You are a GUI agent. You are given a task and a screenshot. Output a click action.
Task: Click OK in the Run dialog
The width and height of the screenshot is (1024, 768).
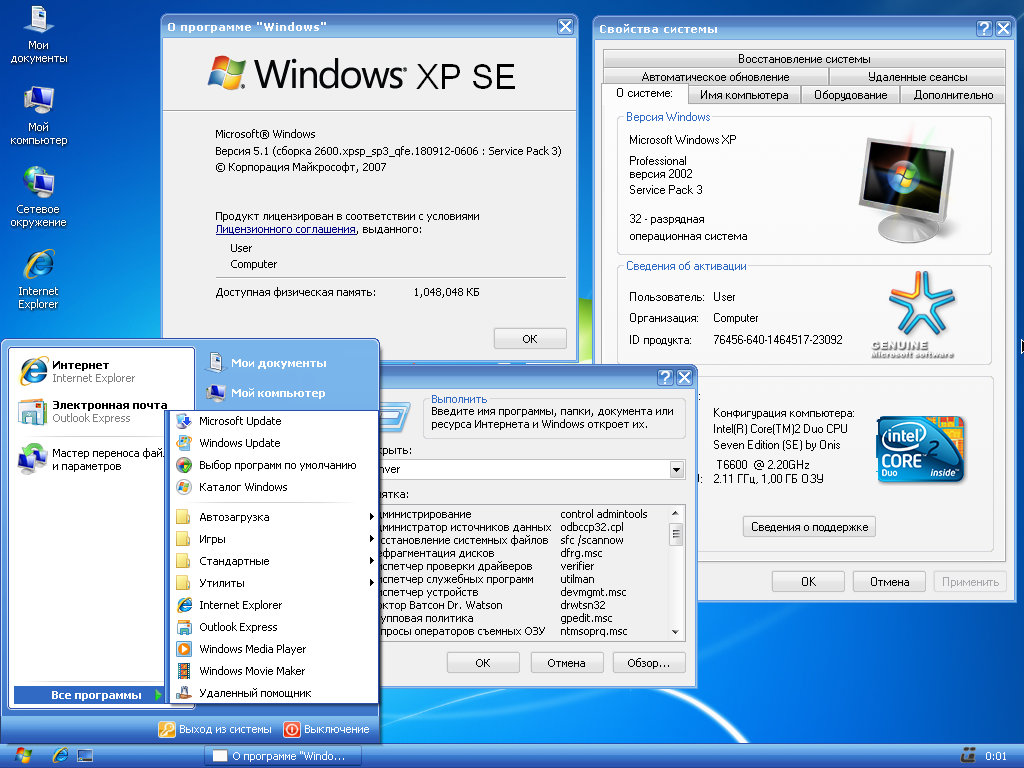pyautogui.click(x=483, y=663)
